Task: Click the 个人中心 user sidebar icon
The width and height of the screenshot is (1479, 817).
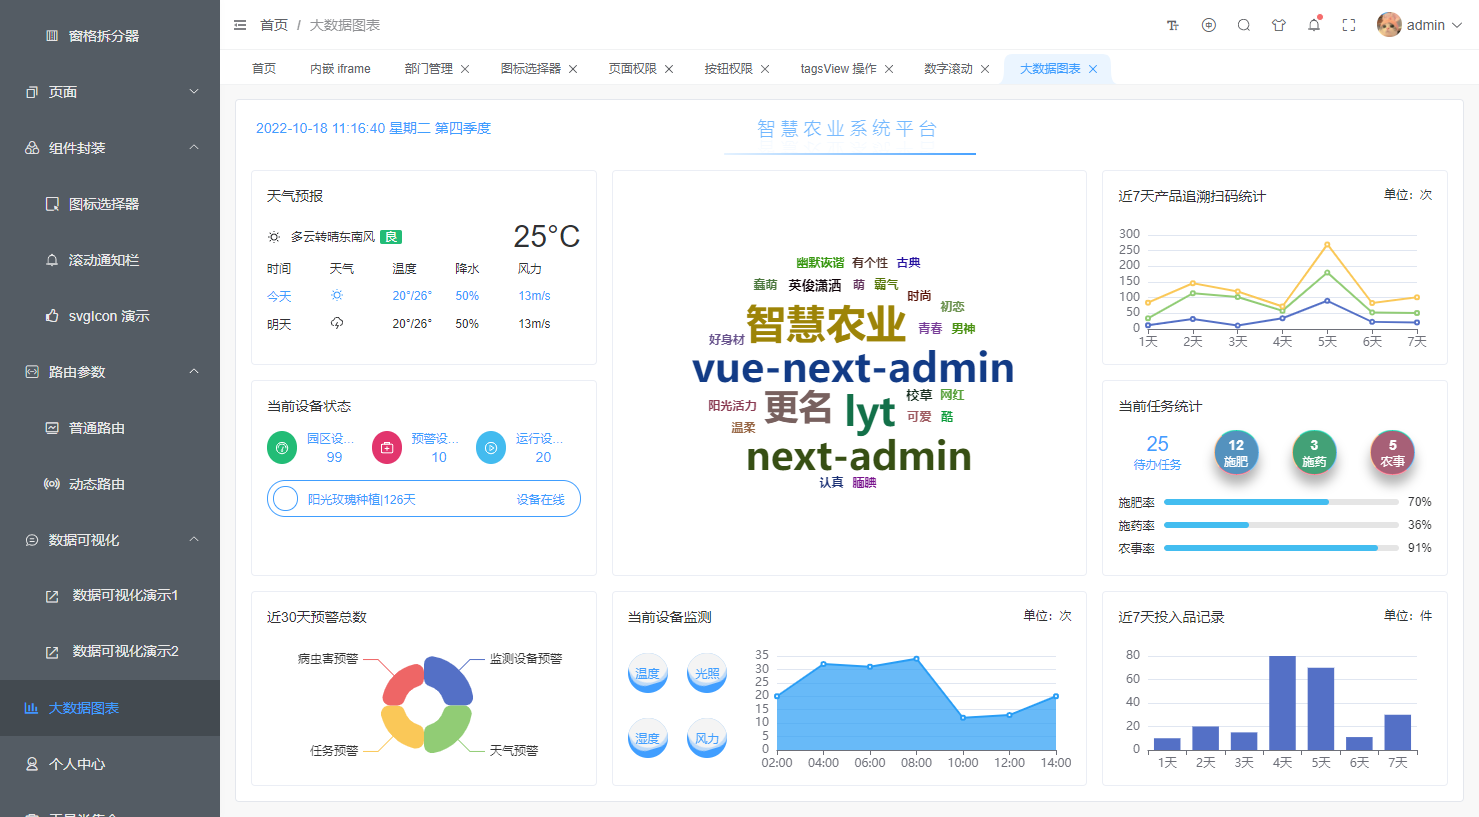Action: click(32, 764)
